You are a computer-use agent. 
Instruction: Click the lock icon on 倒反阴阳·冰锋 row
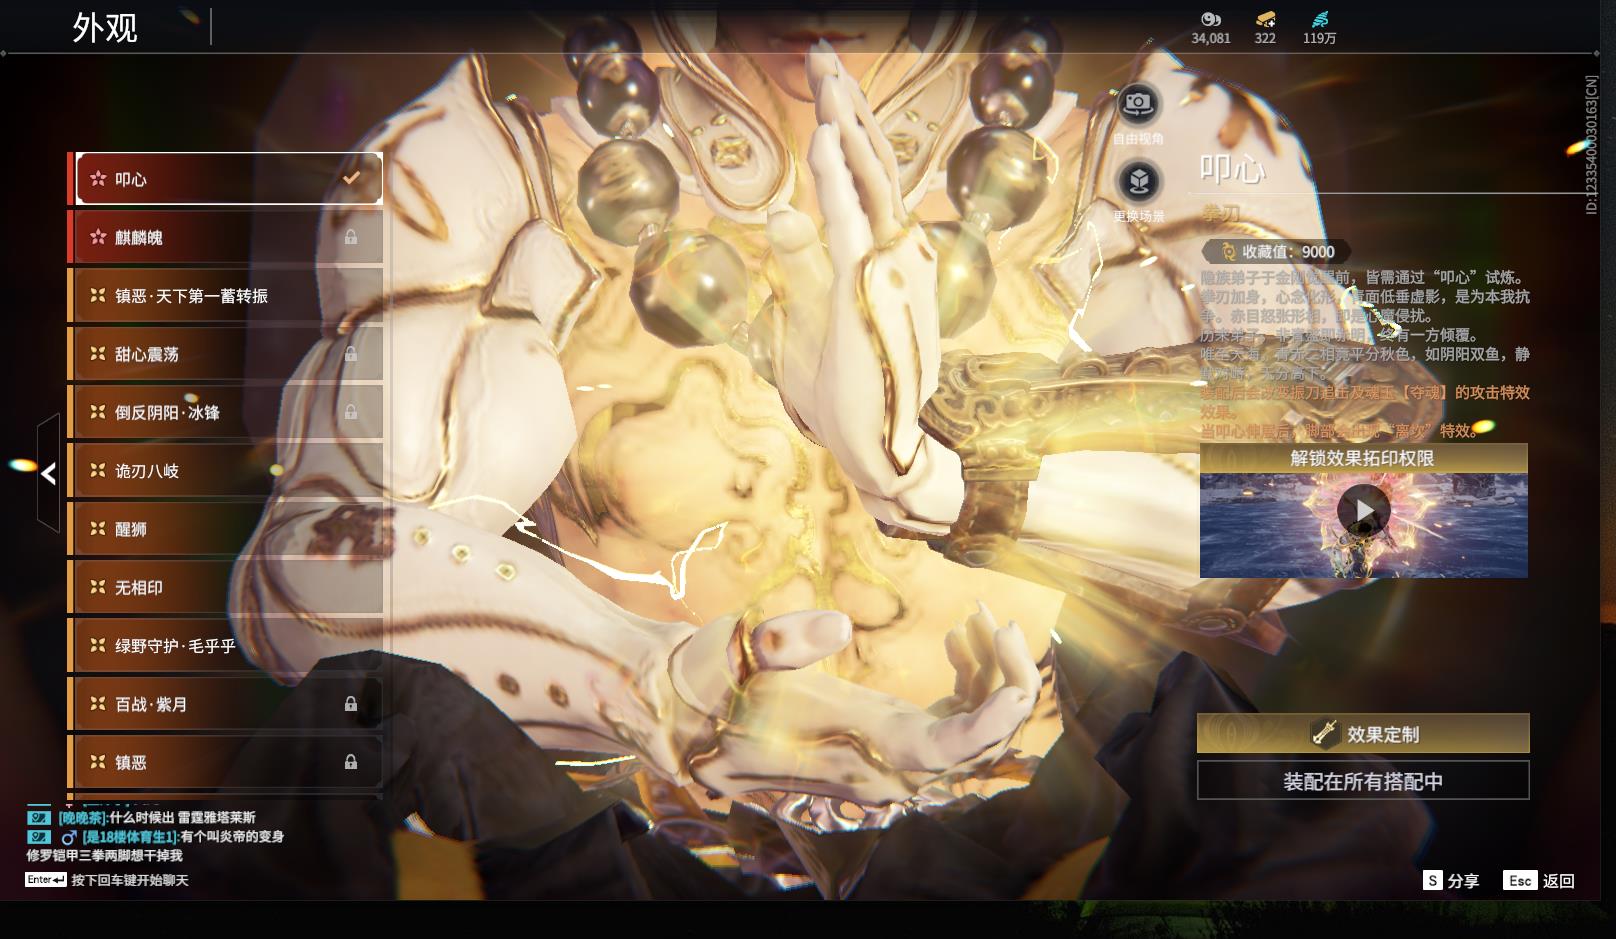pyautogui.click(x=351, y=412)
